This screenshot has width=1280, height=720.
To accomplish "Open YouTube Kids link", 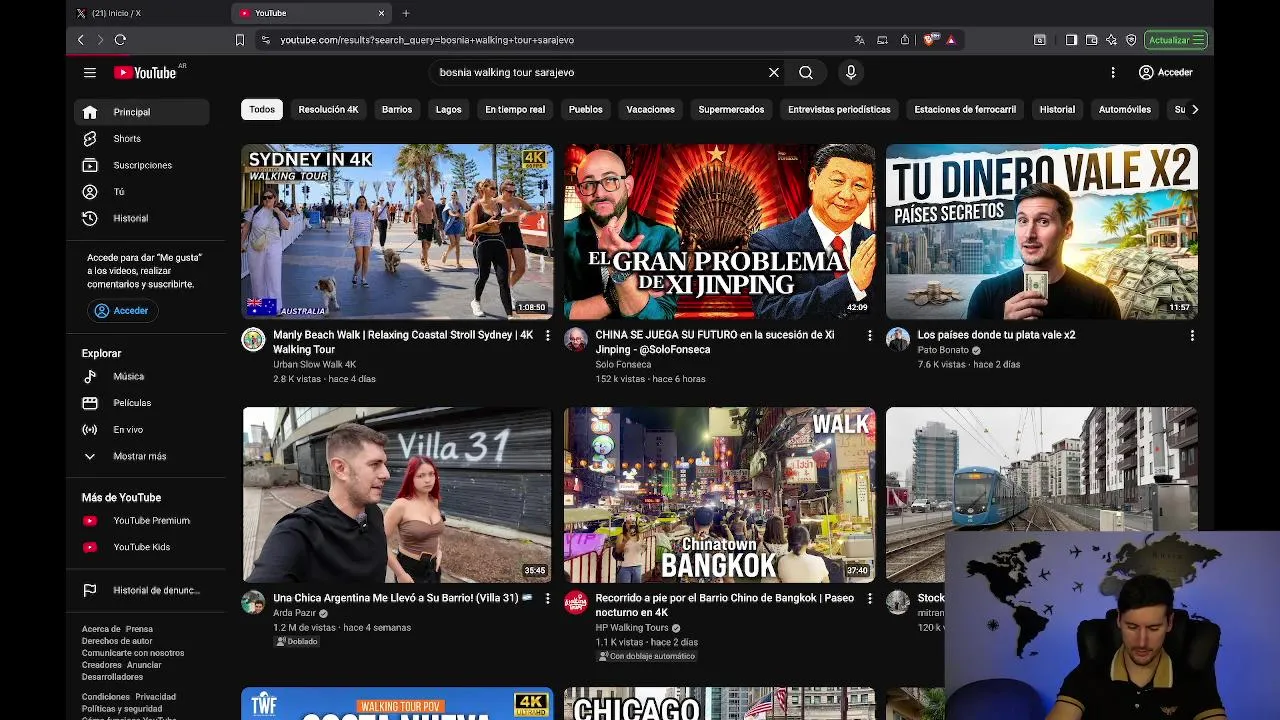I will coord(141,547).
